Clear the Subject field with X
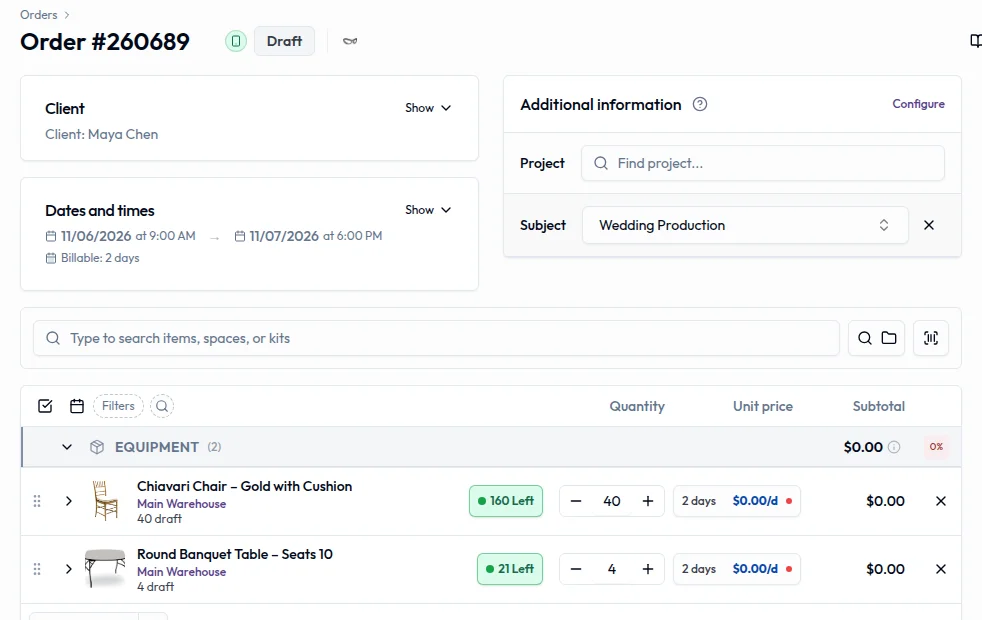This screenshot has height=620, width=982. click(x=929, y=225)
